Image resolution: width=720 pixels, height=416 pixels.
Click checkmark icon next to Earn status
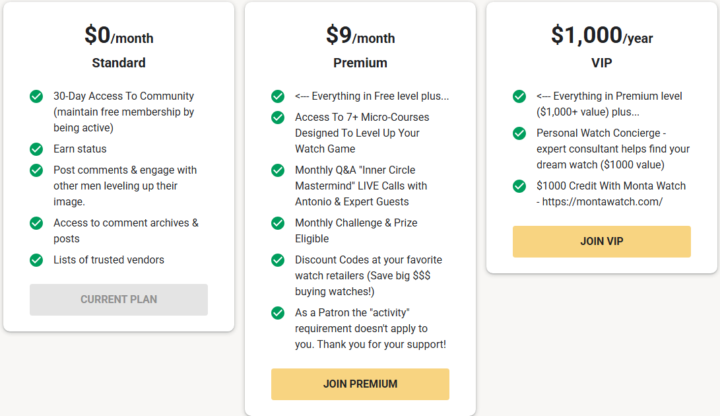coord(37,149)
